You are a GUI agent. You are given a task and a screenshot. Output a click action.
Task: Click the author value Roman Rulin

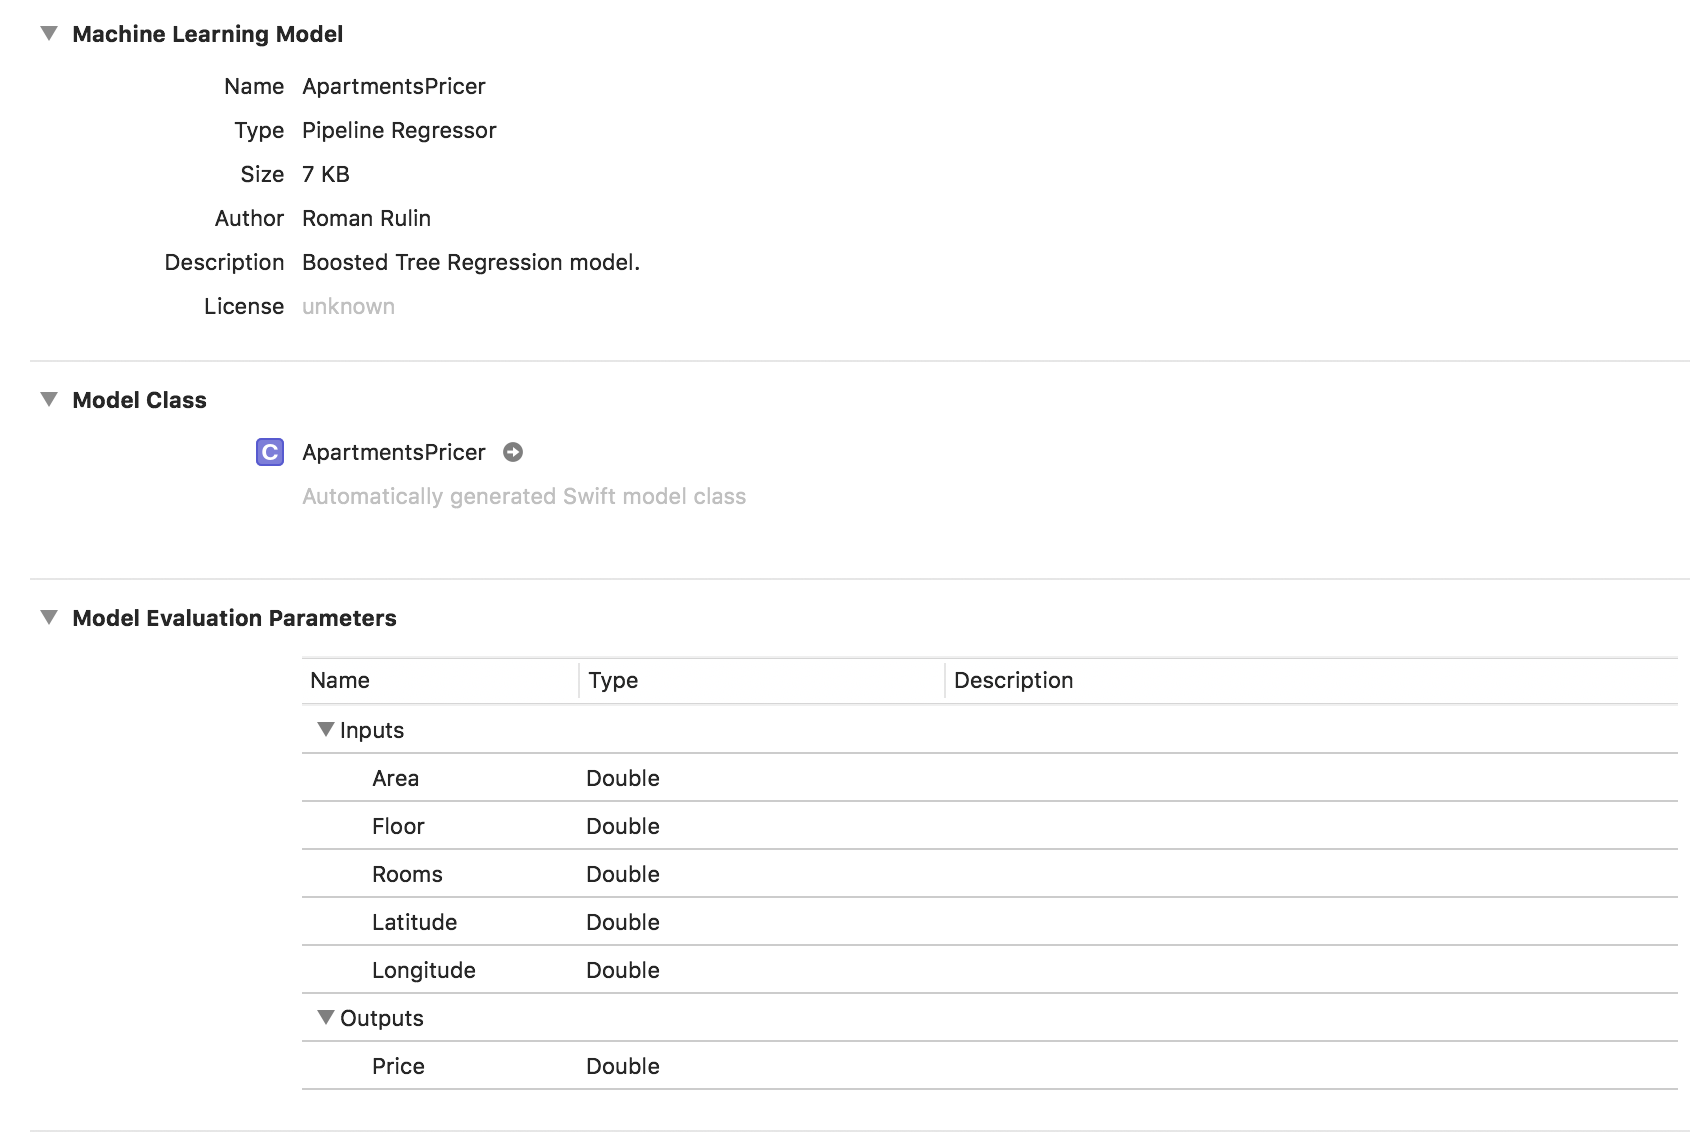366,219
